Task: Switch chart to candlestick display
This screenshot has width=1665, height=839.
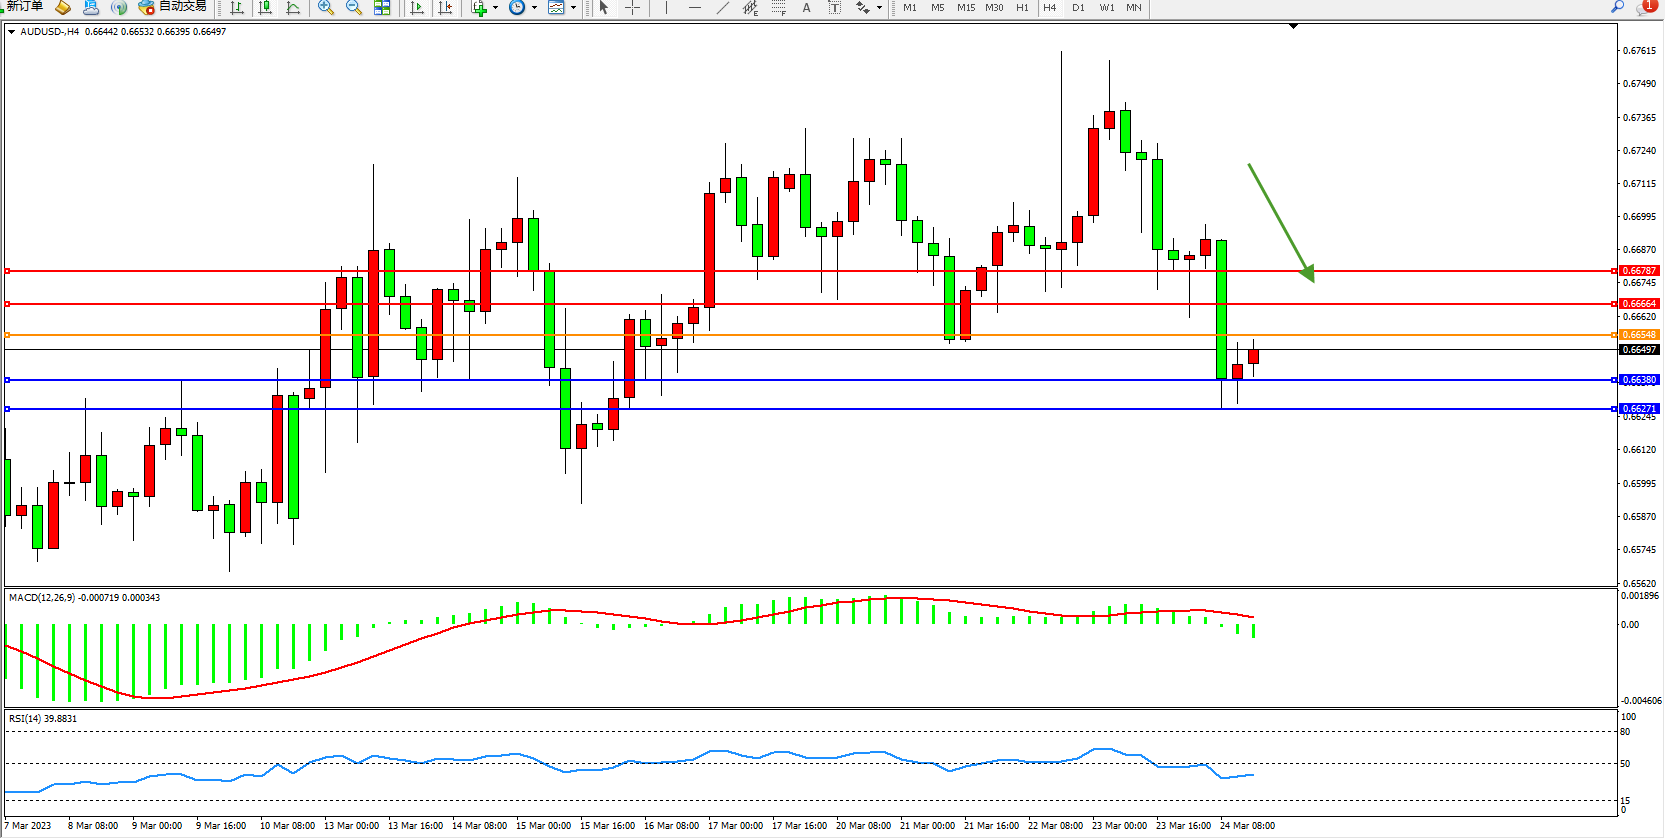Action: point(265,8)
